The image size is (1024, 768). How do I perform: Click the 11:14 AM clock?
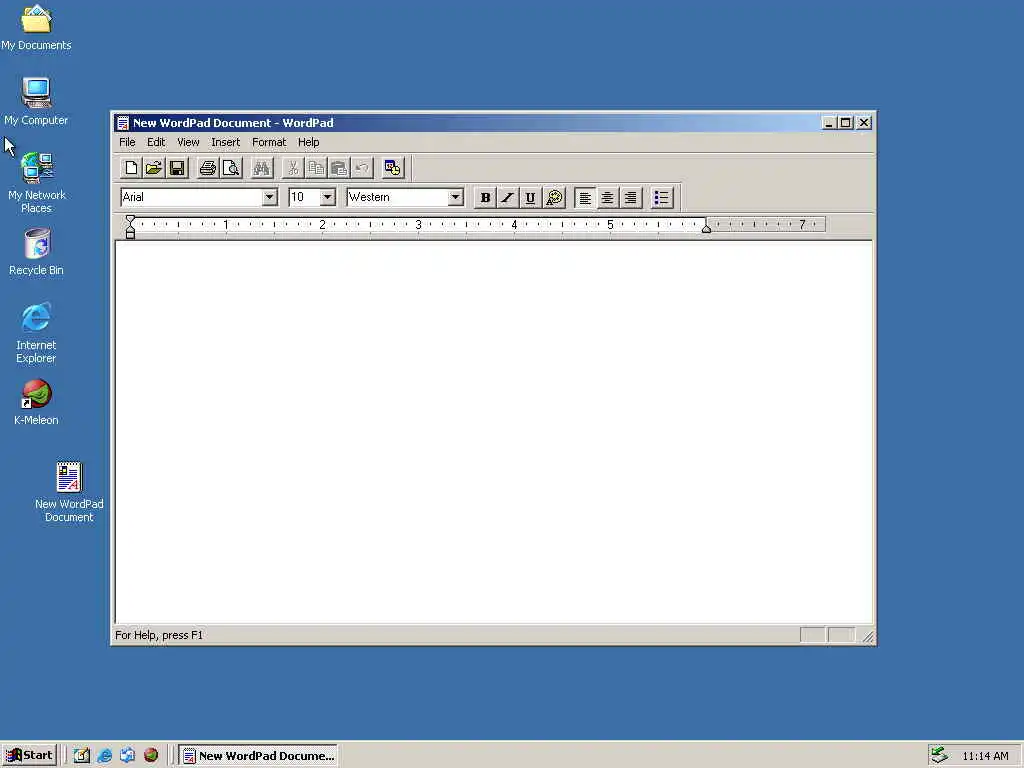pos(985,756)
